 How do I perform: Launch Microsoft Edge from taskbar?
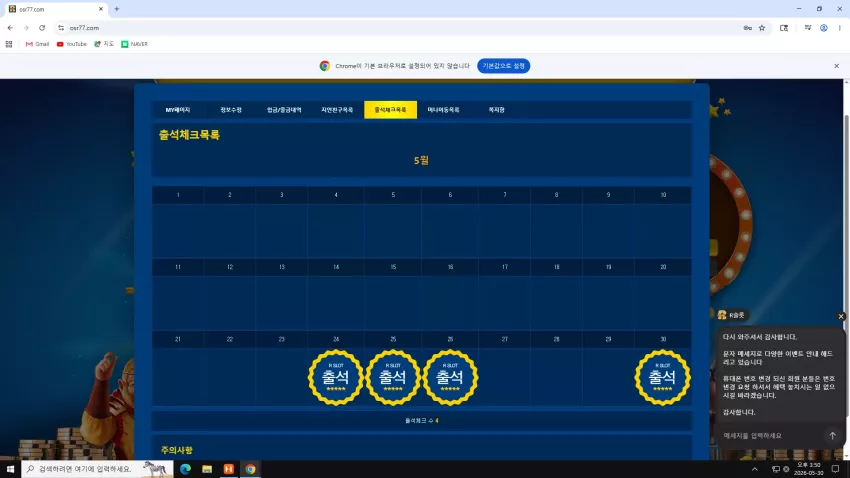[x=185, y=469]
